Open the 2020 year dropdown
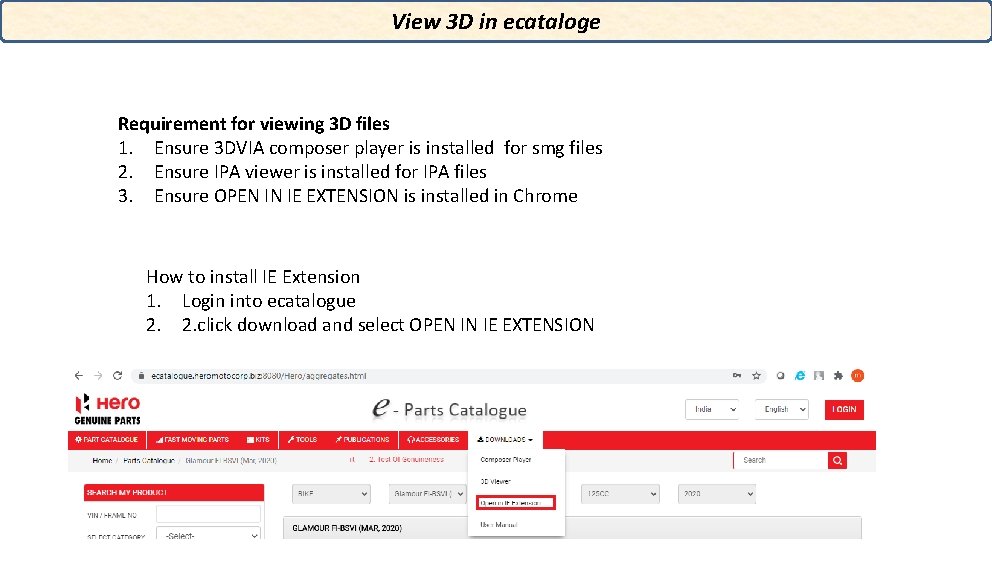Image resolution: width=992 pixels, height=567 pixels. coord(717,494)
